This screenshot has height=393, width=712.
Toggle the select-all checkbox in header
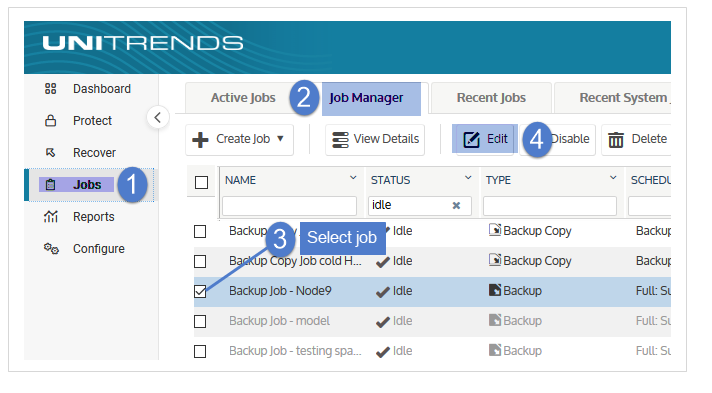201,182
